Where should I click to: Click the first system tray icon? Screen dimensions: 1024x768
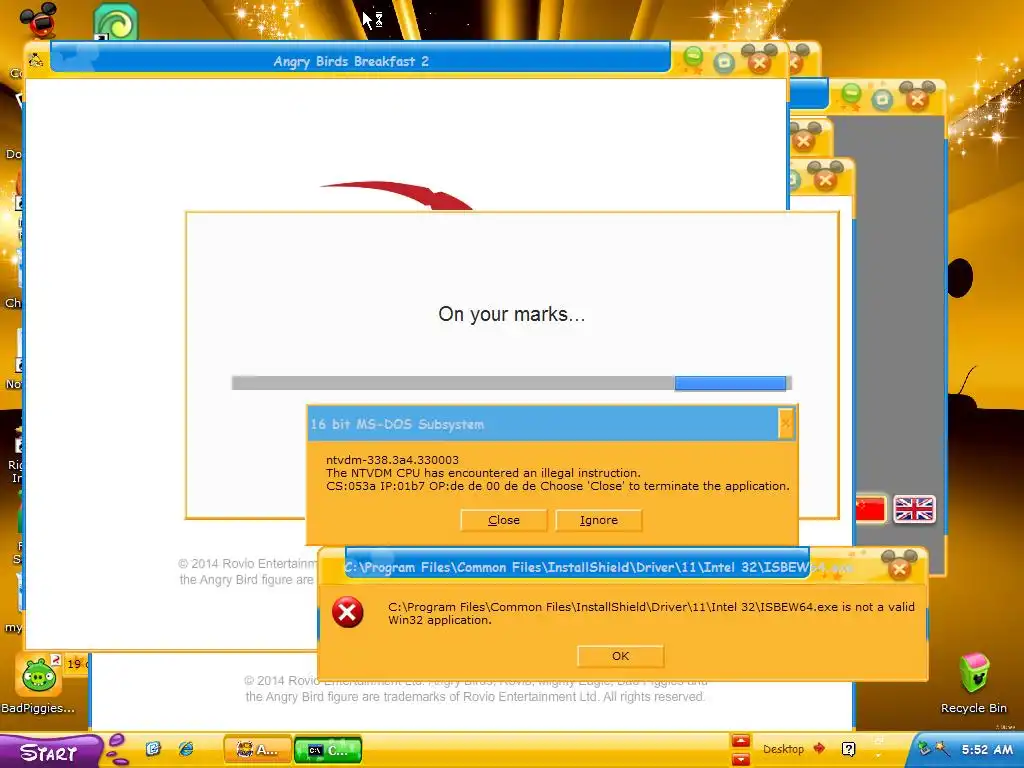pyautogui.click(x=923, y=748)
